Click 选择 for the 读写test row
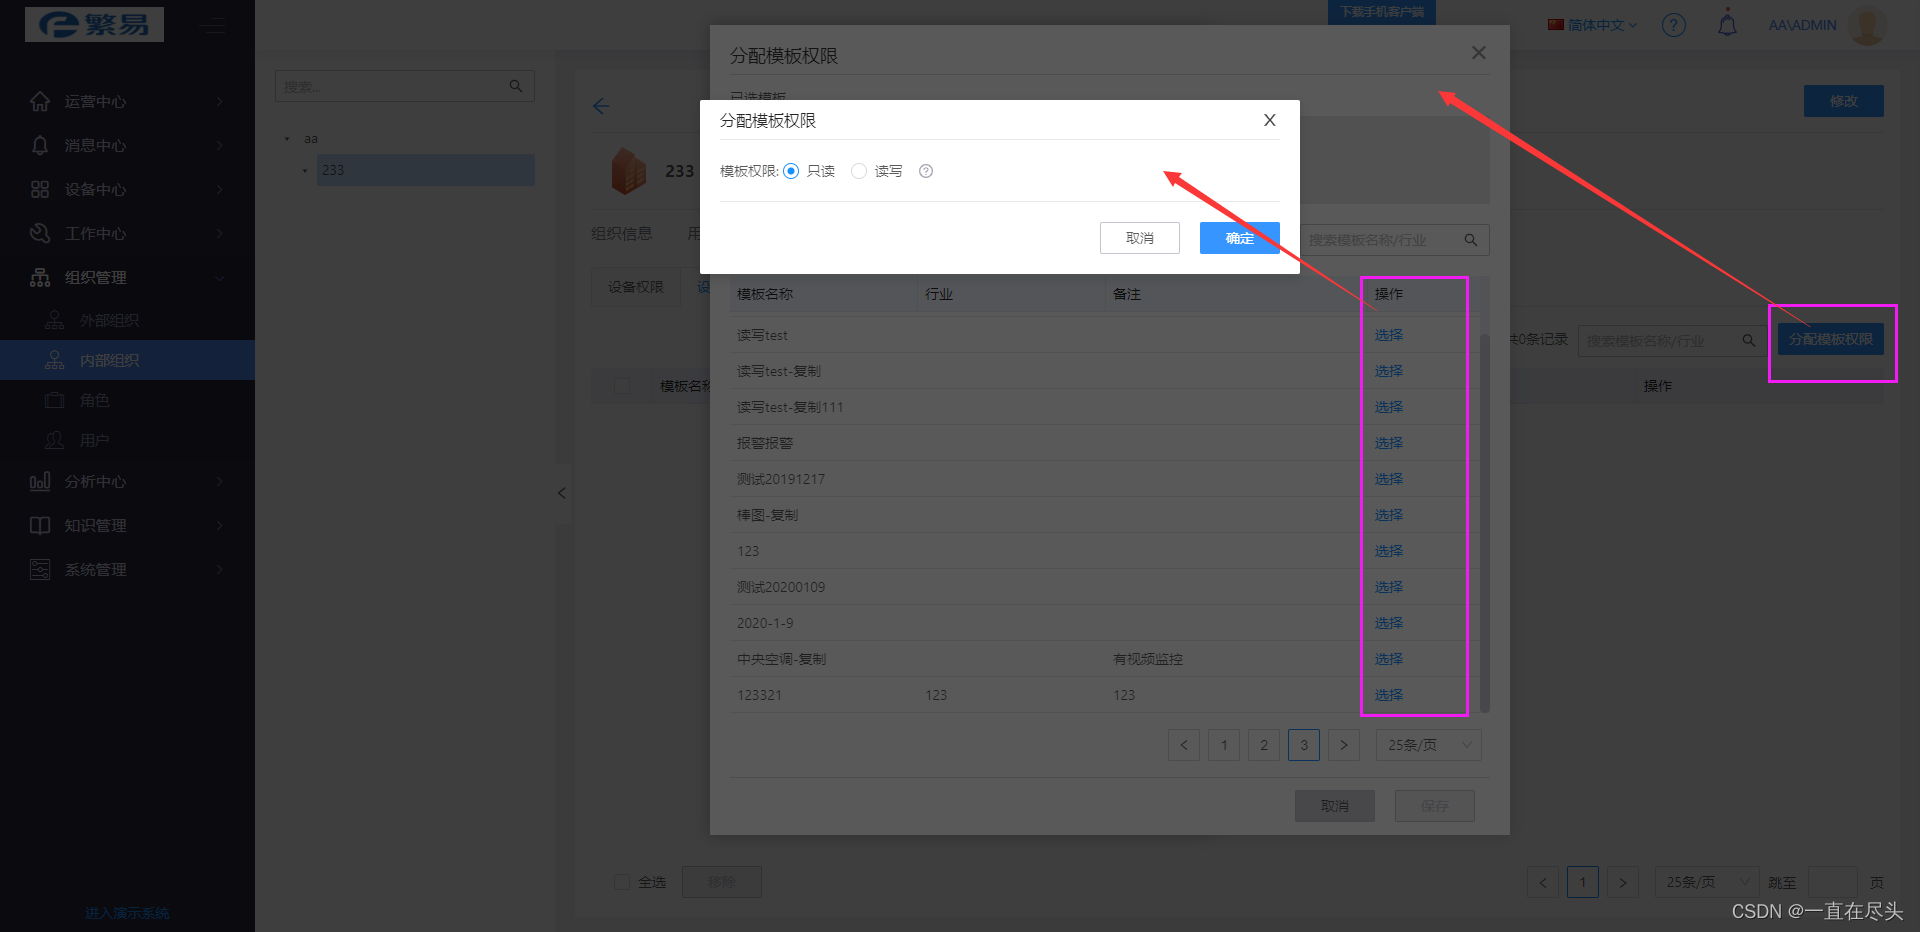Screen dimensions: 1920x932 (x=1388, y=335)
